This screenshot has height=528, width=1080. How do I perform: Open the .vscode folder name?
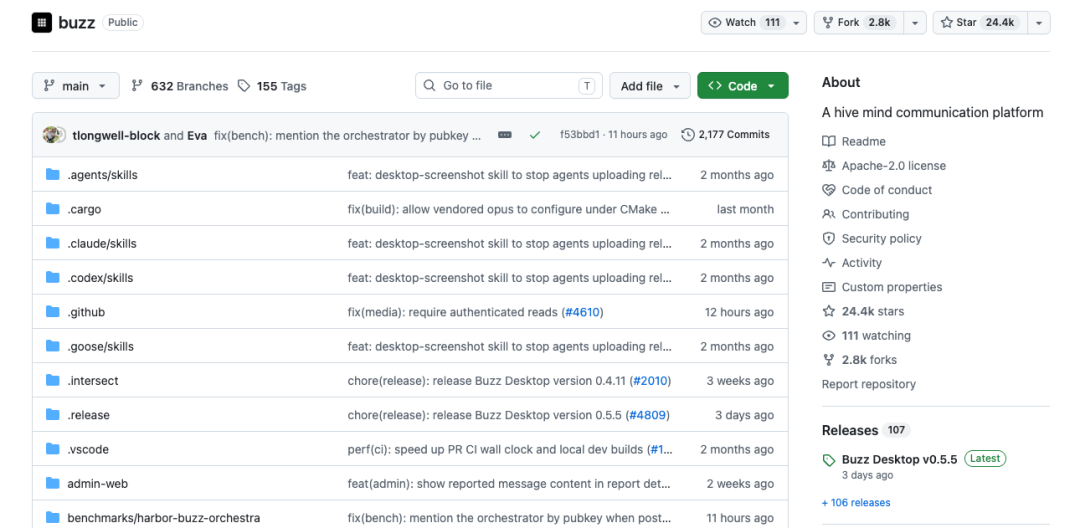tap(88, 450)
